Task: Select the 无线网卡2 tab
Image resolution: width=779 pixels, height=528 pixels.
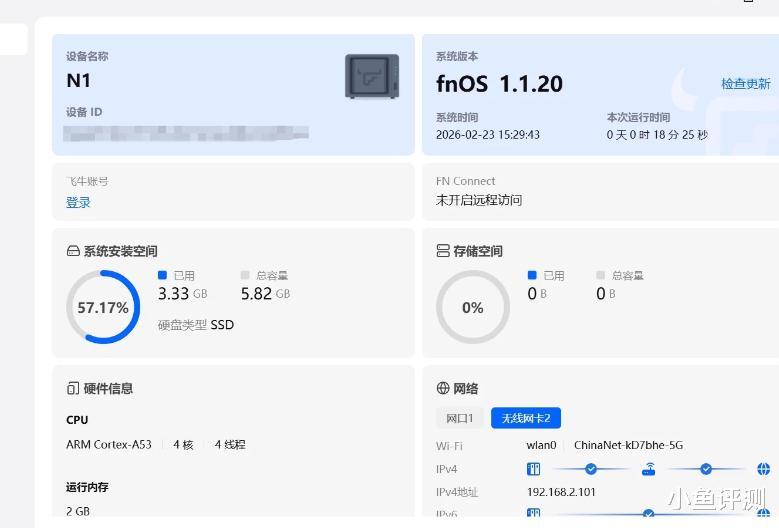Action: (526, 418)
